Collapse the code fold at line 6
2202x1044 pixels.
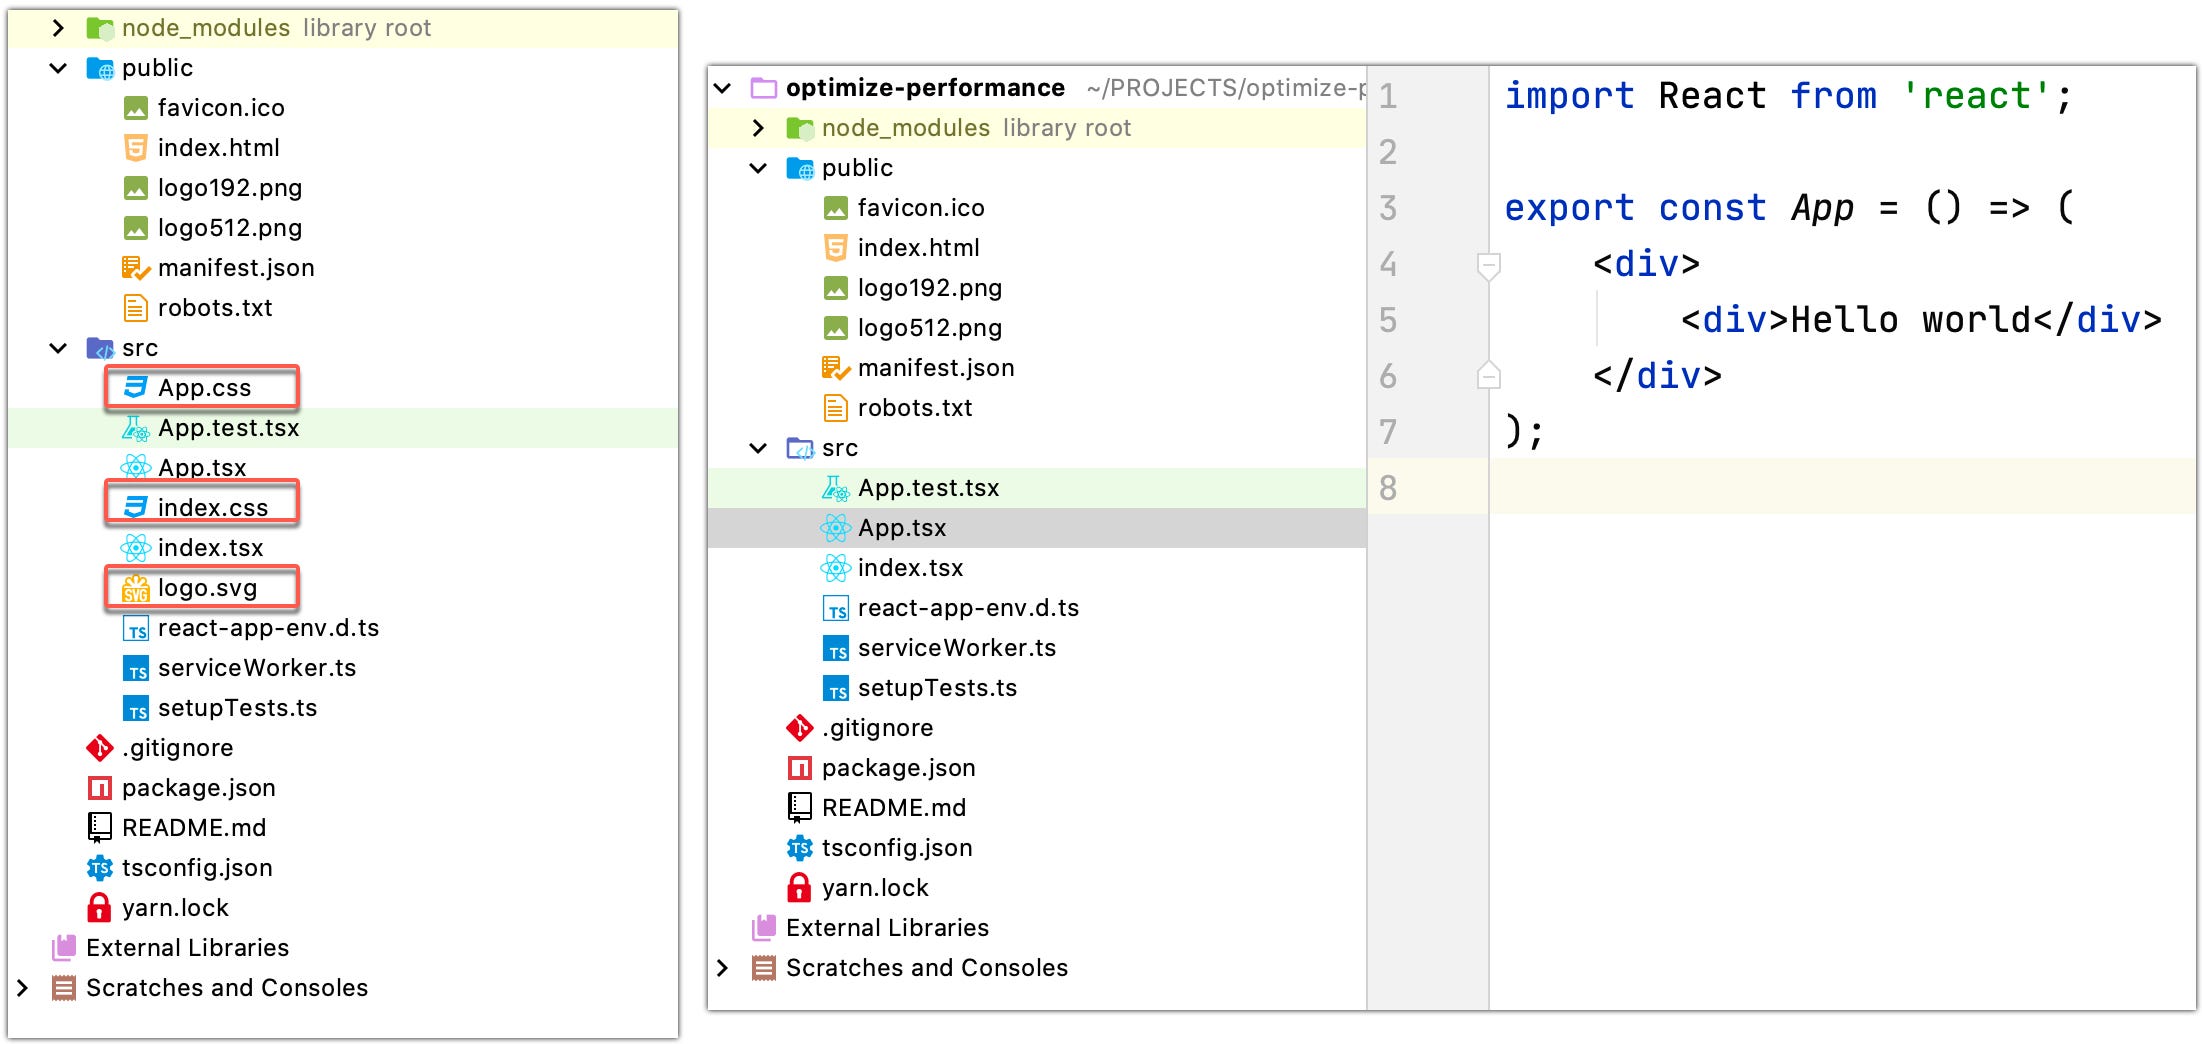coord(1488,376)
